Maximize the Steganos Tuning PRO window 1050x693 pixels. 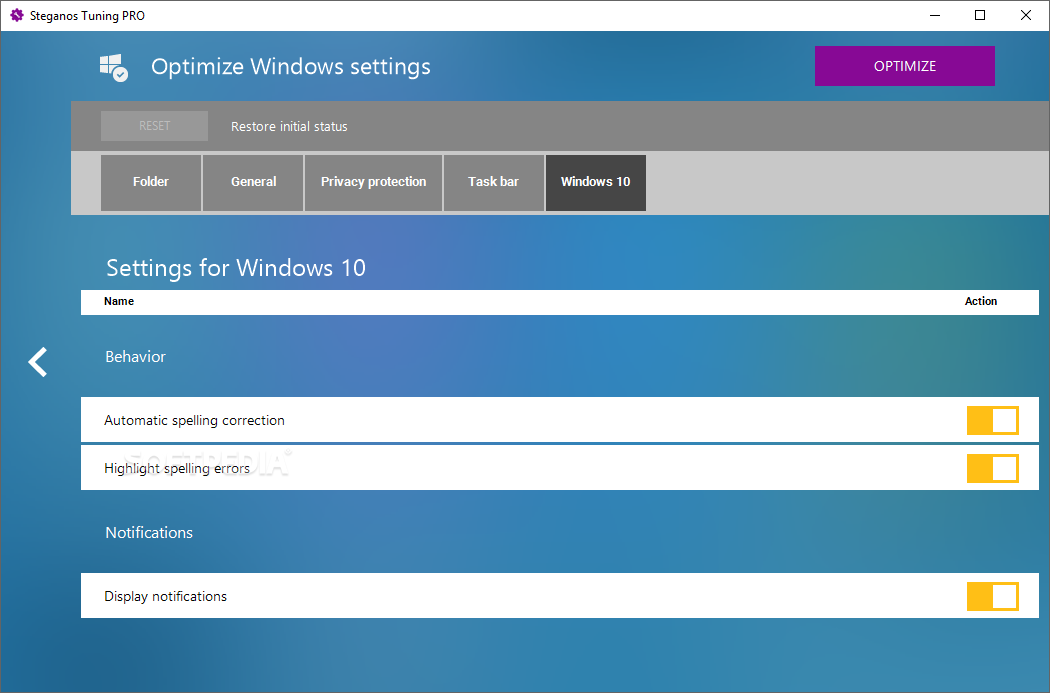click(x=980, y=15)
